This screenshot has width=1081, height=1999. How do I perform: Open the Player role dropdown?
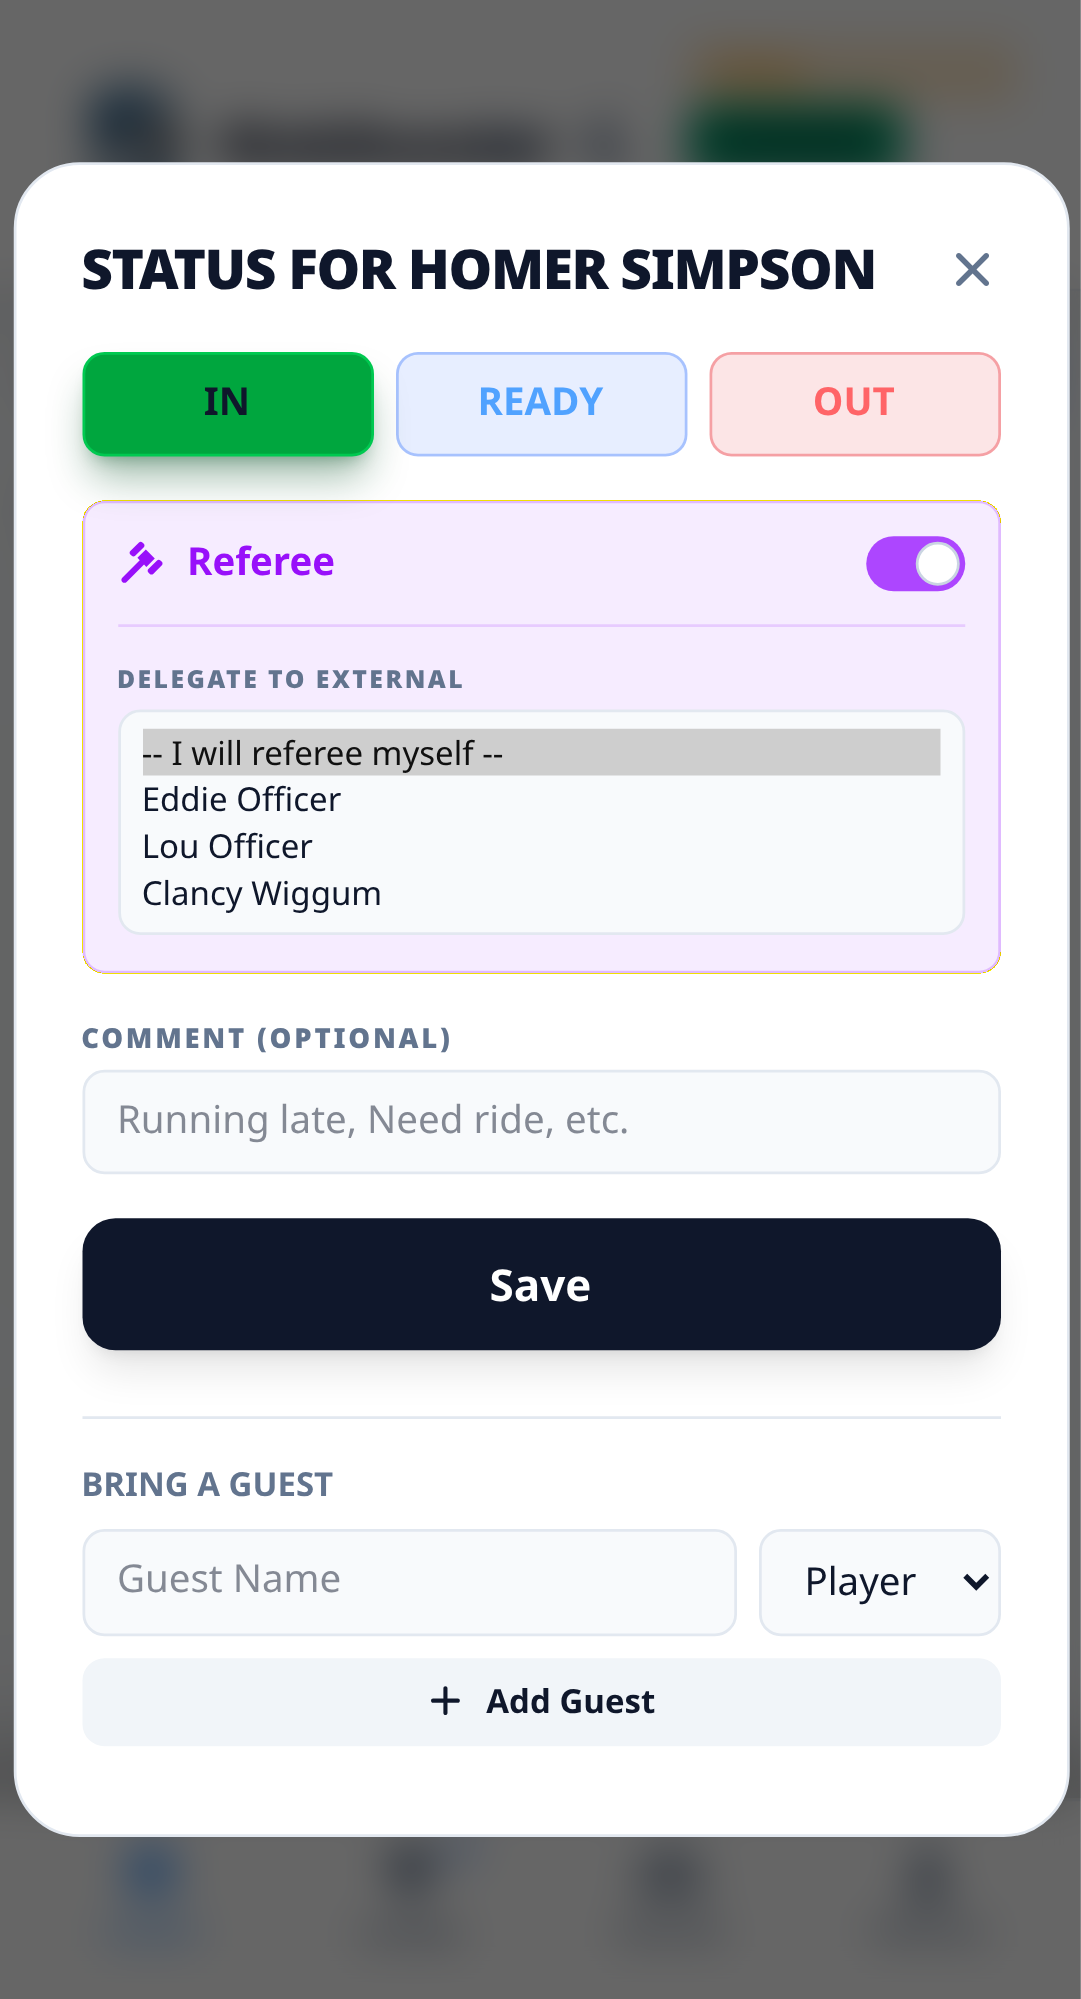(x=878, y=1581)
